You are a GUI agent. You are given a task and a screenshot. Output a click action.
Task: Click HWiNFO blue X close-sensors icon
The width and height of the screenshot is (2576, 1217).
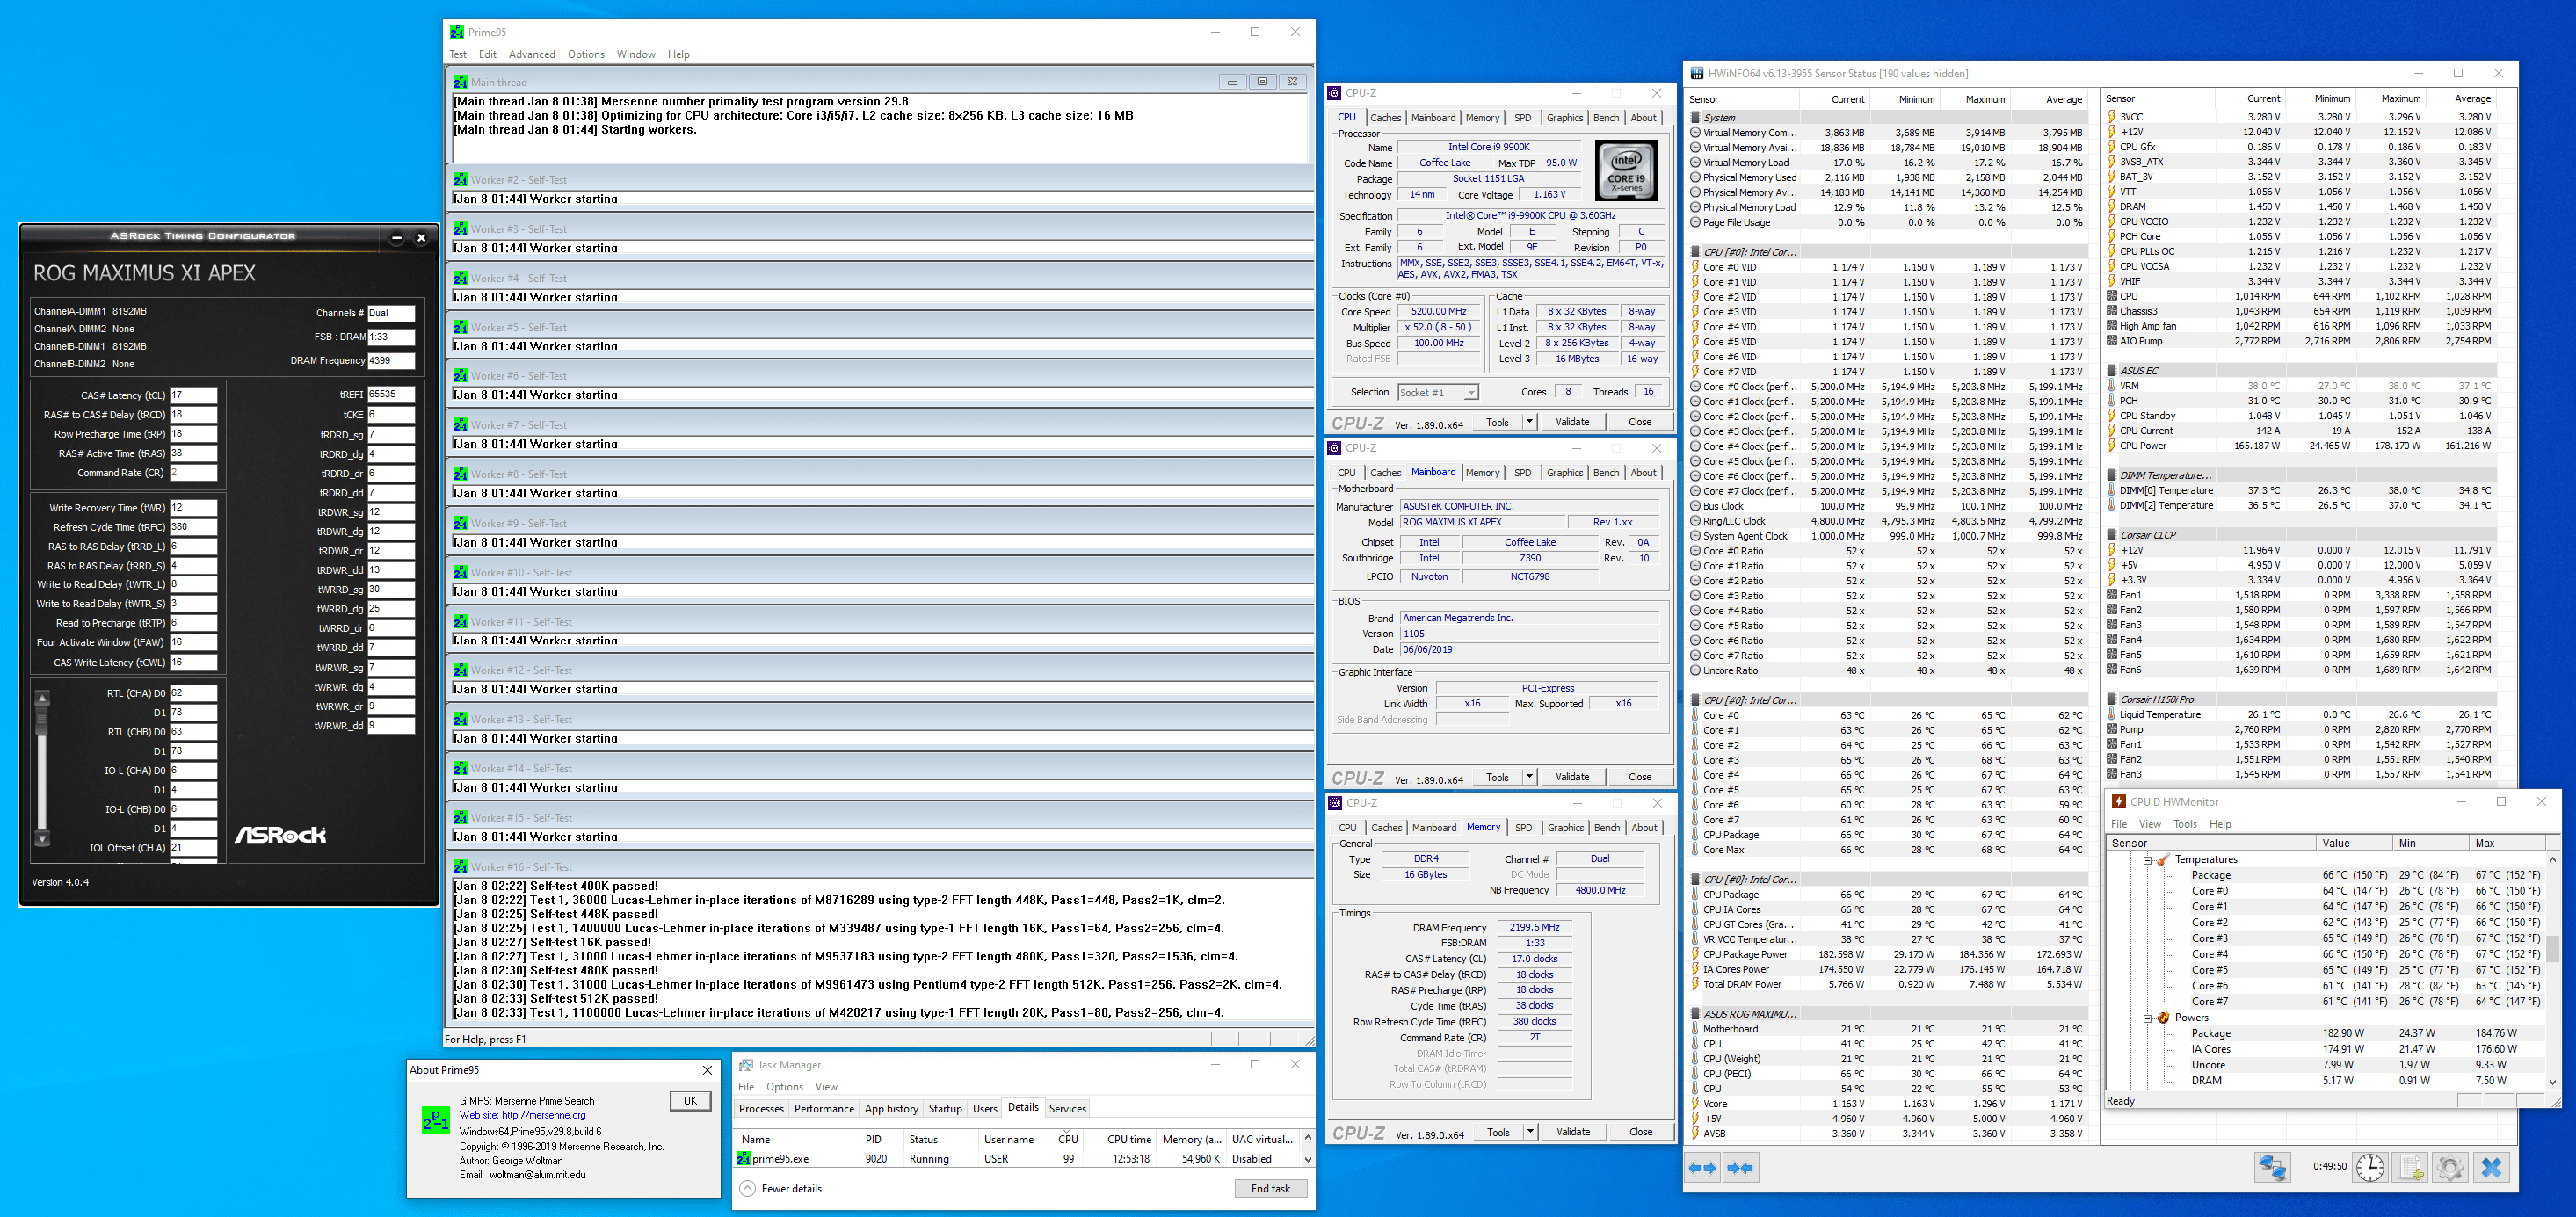click(x=2492, y=1168)
